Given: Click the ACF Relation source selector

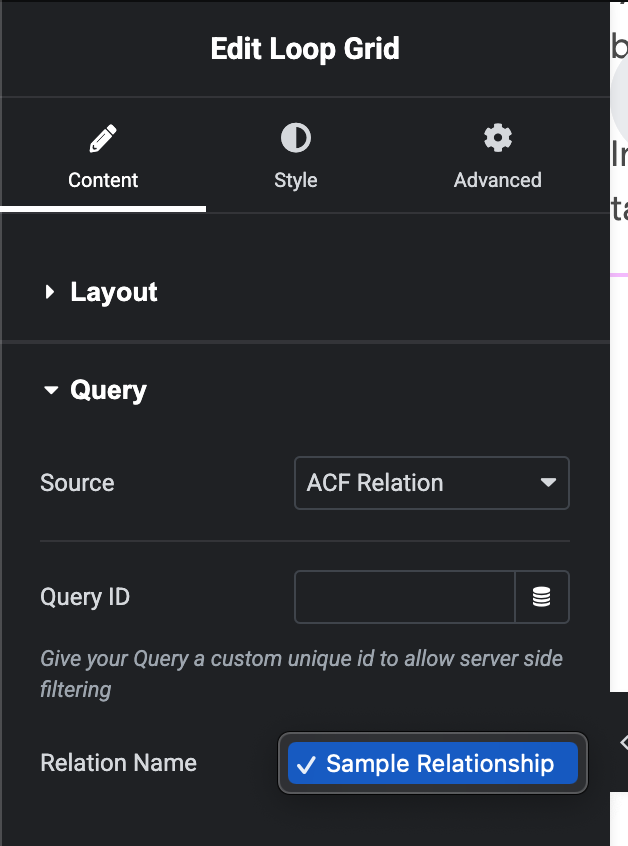Looking at the screenshot, I should point(431,483).
